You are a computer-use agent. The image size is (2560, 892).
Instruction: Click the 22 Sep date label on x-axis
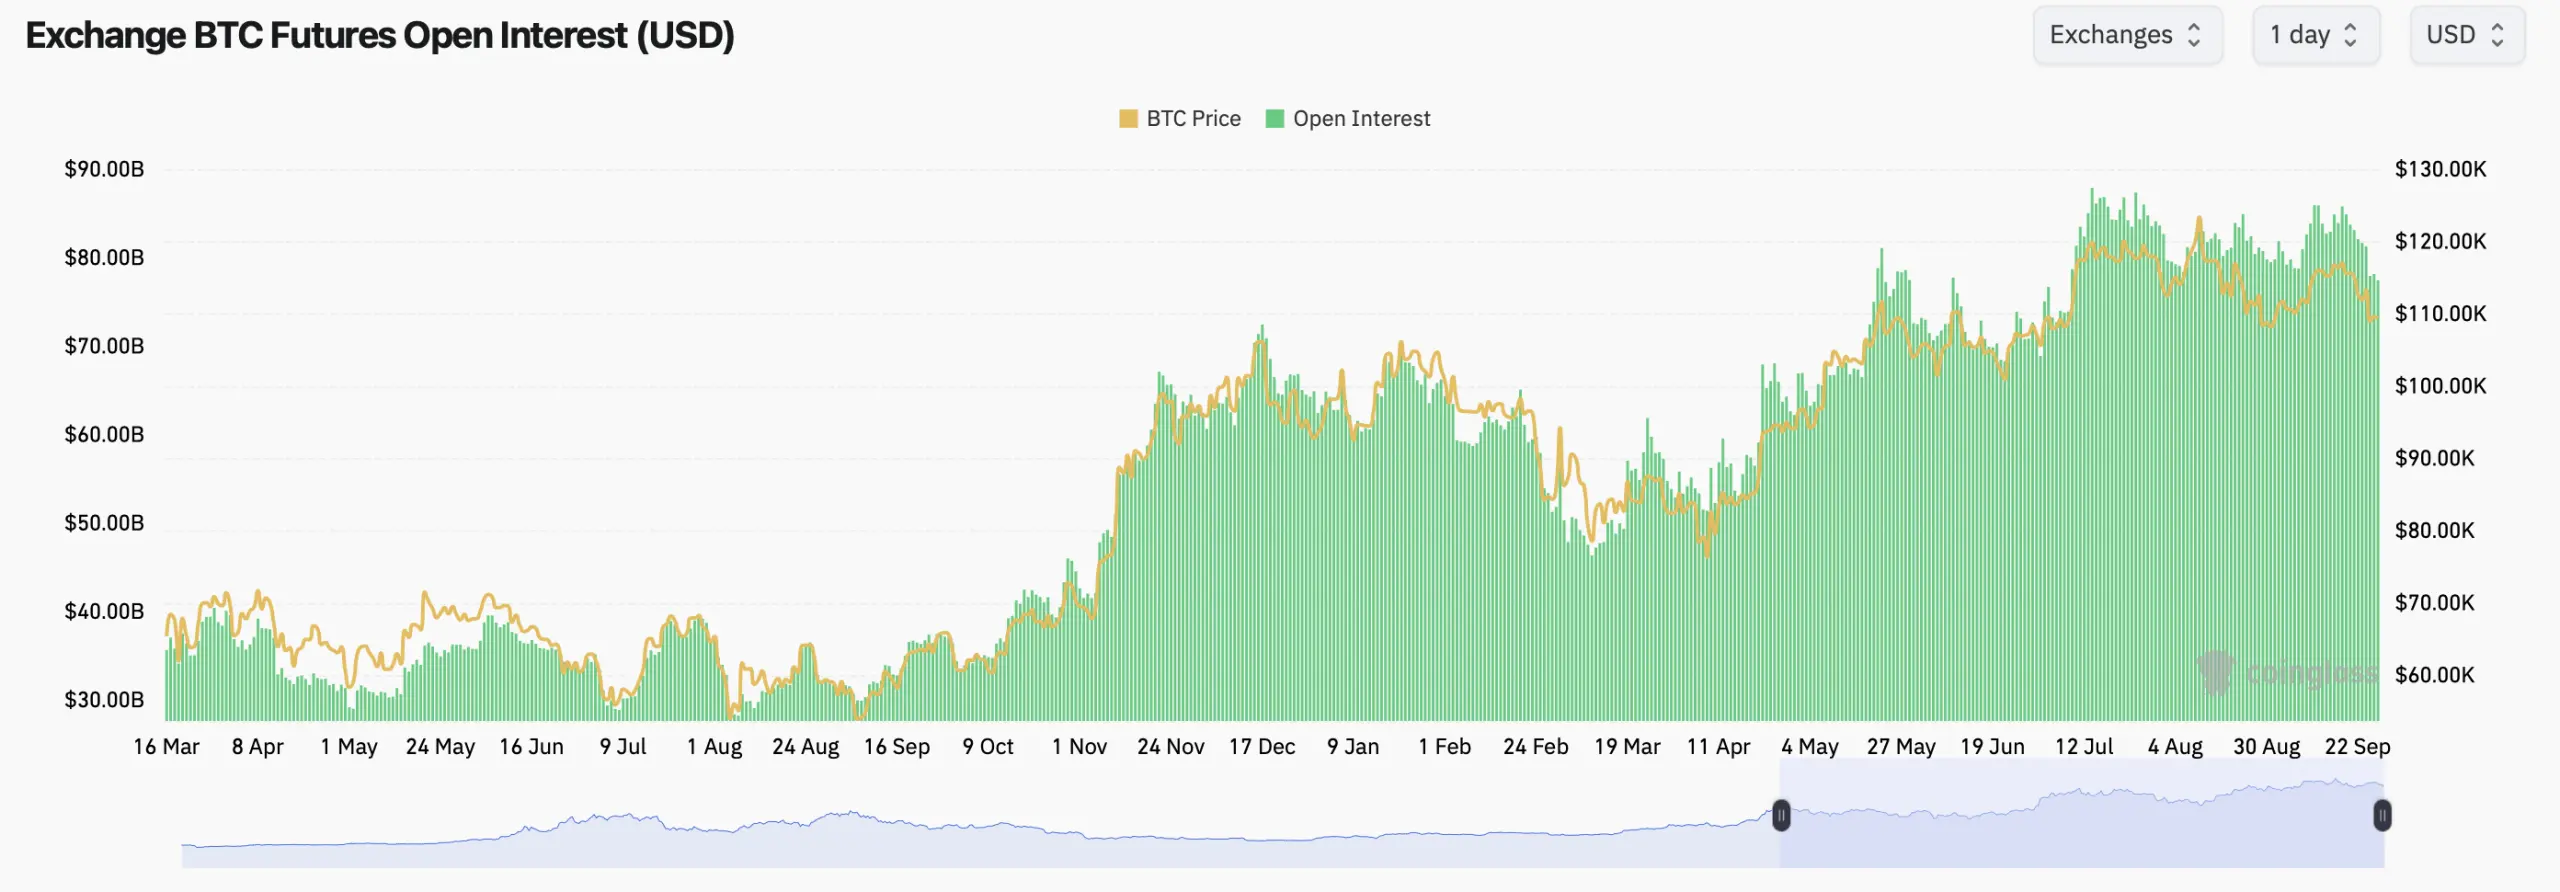(x=2357, y=747)
